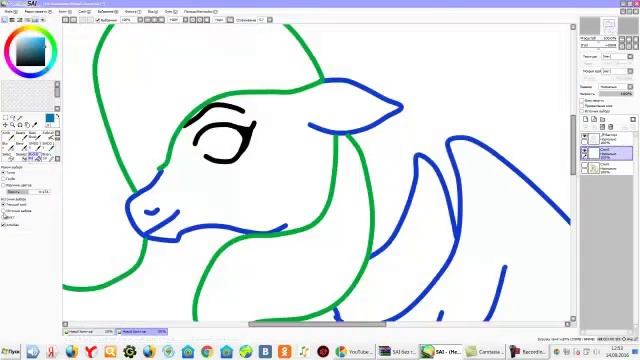
Task: Open the zoom percentage dropdown in toolbar
Action: (140, 20)
